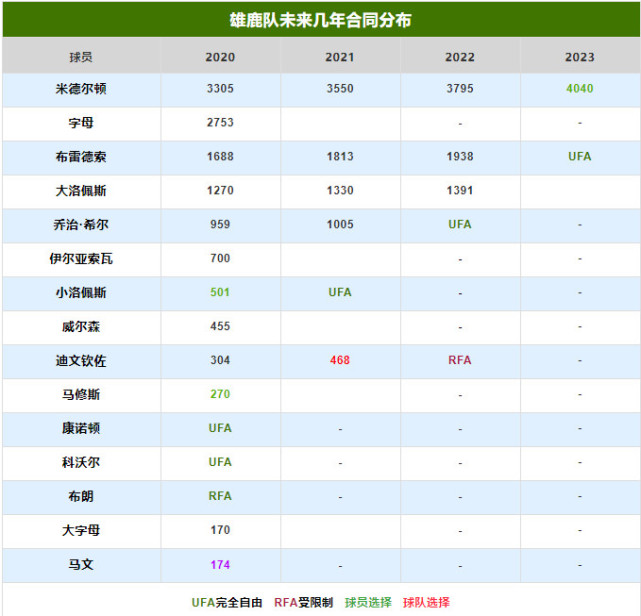Select the 2021 column header
This screenshot has height=616, width=641.
pos(340,57)
